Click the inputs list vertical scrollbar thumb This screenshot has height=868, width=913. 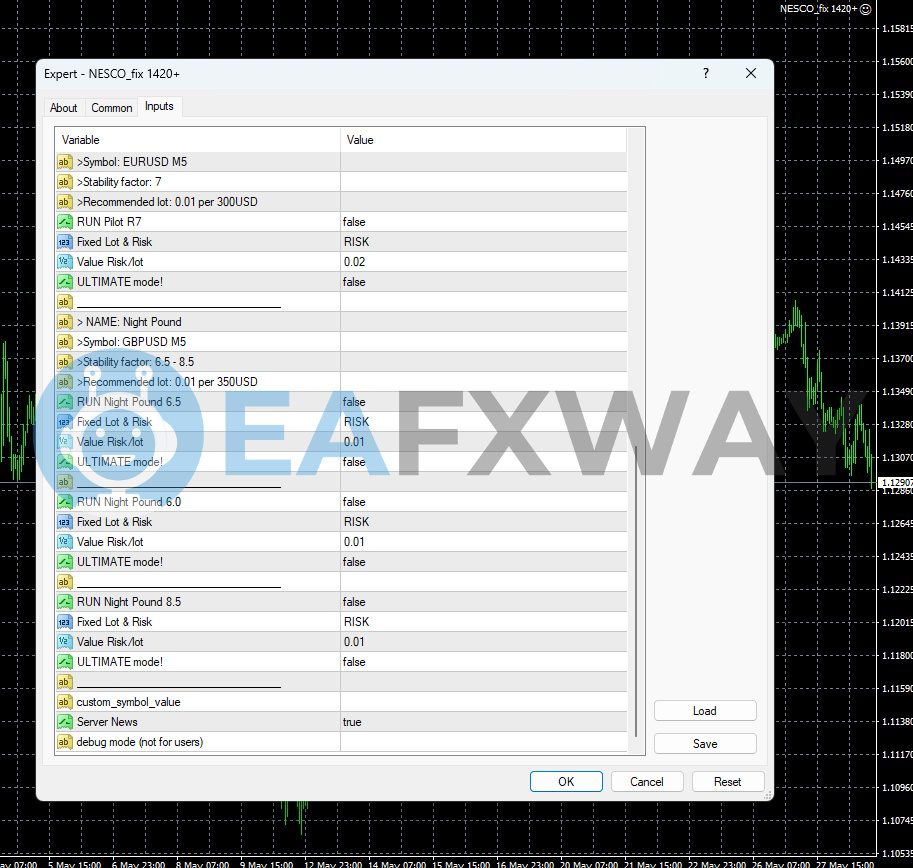(636, 592)
